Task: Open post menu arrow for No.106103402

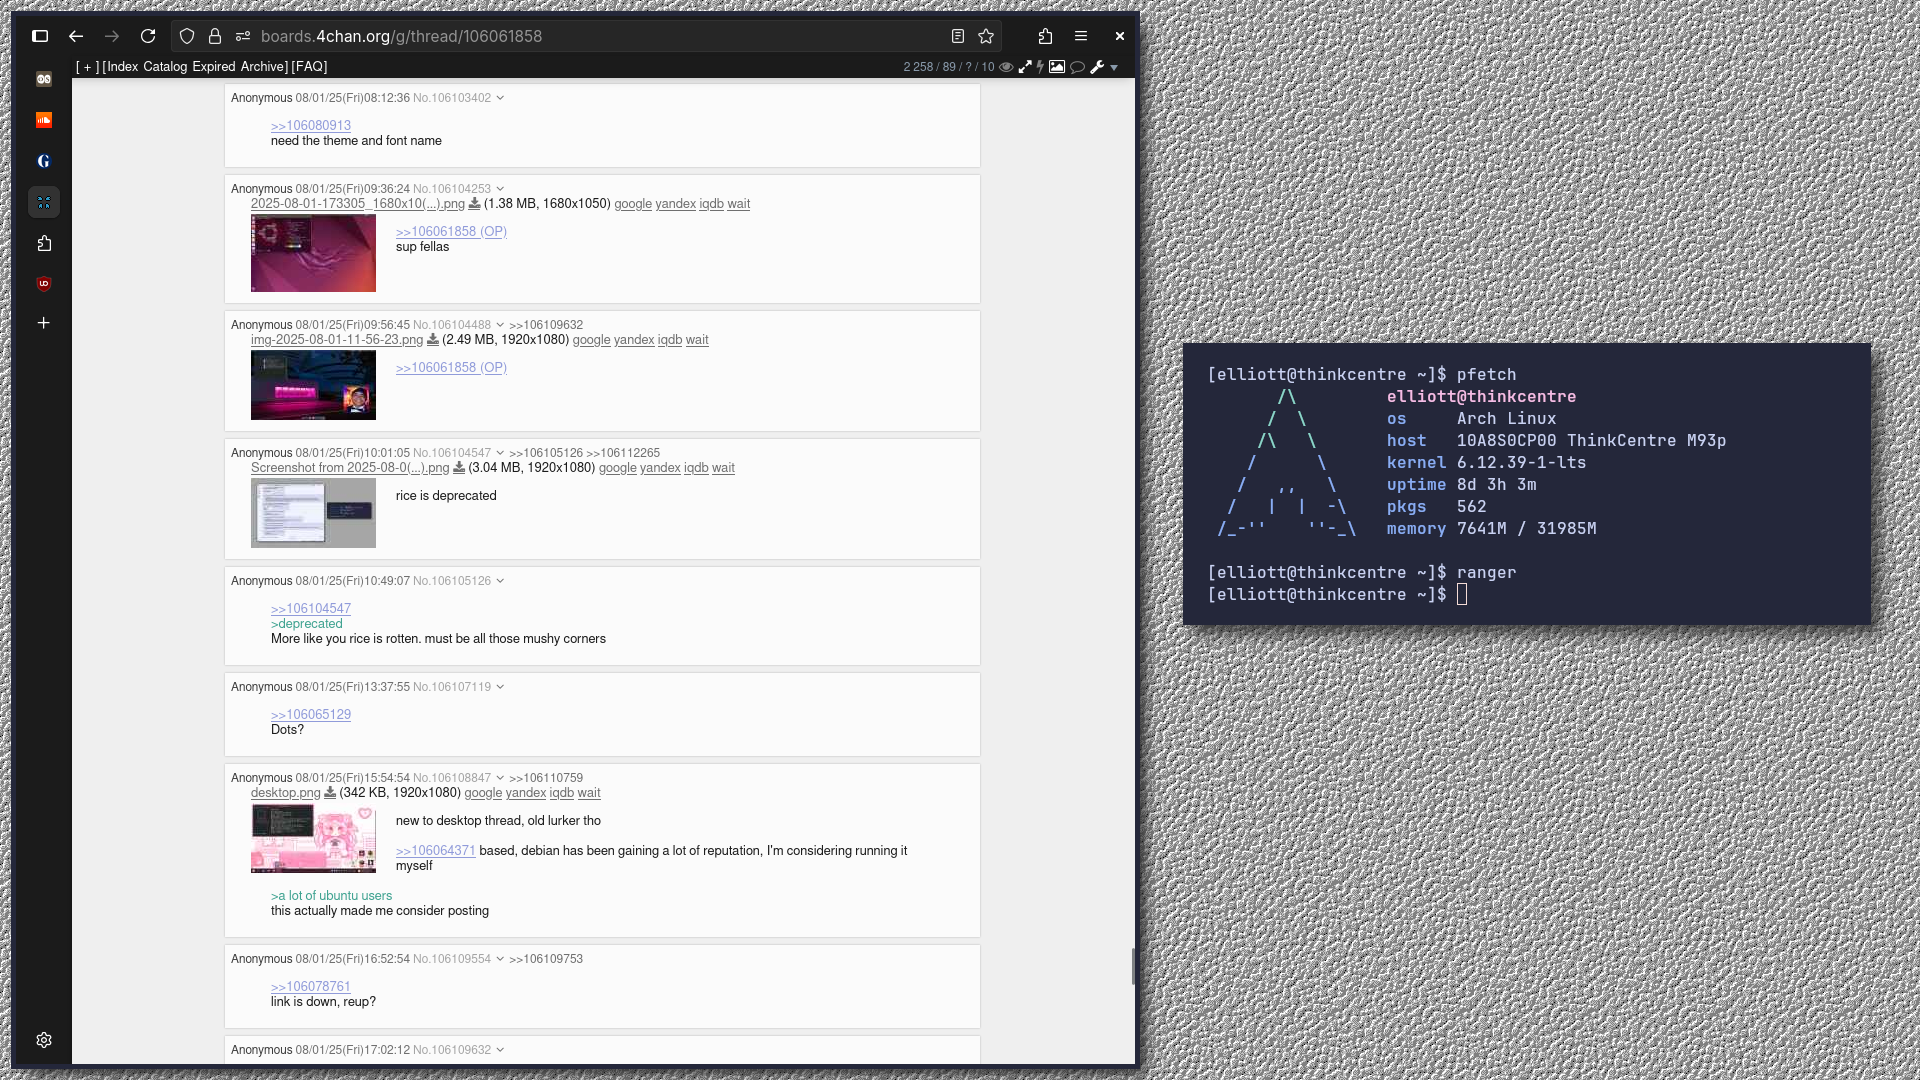Action: (500, 98)
